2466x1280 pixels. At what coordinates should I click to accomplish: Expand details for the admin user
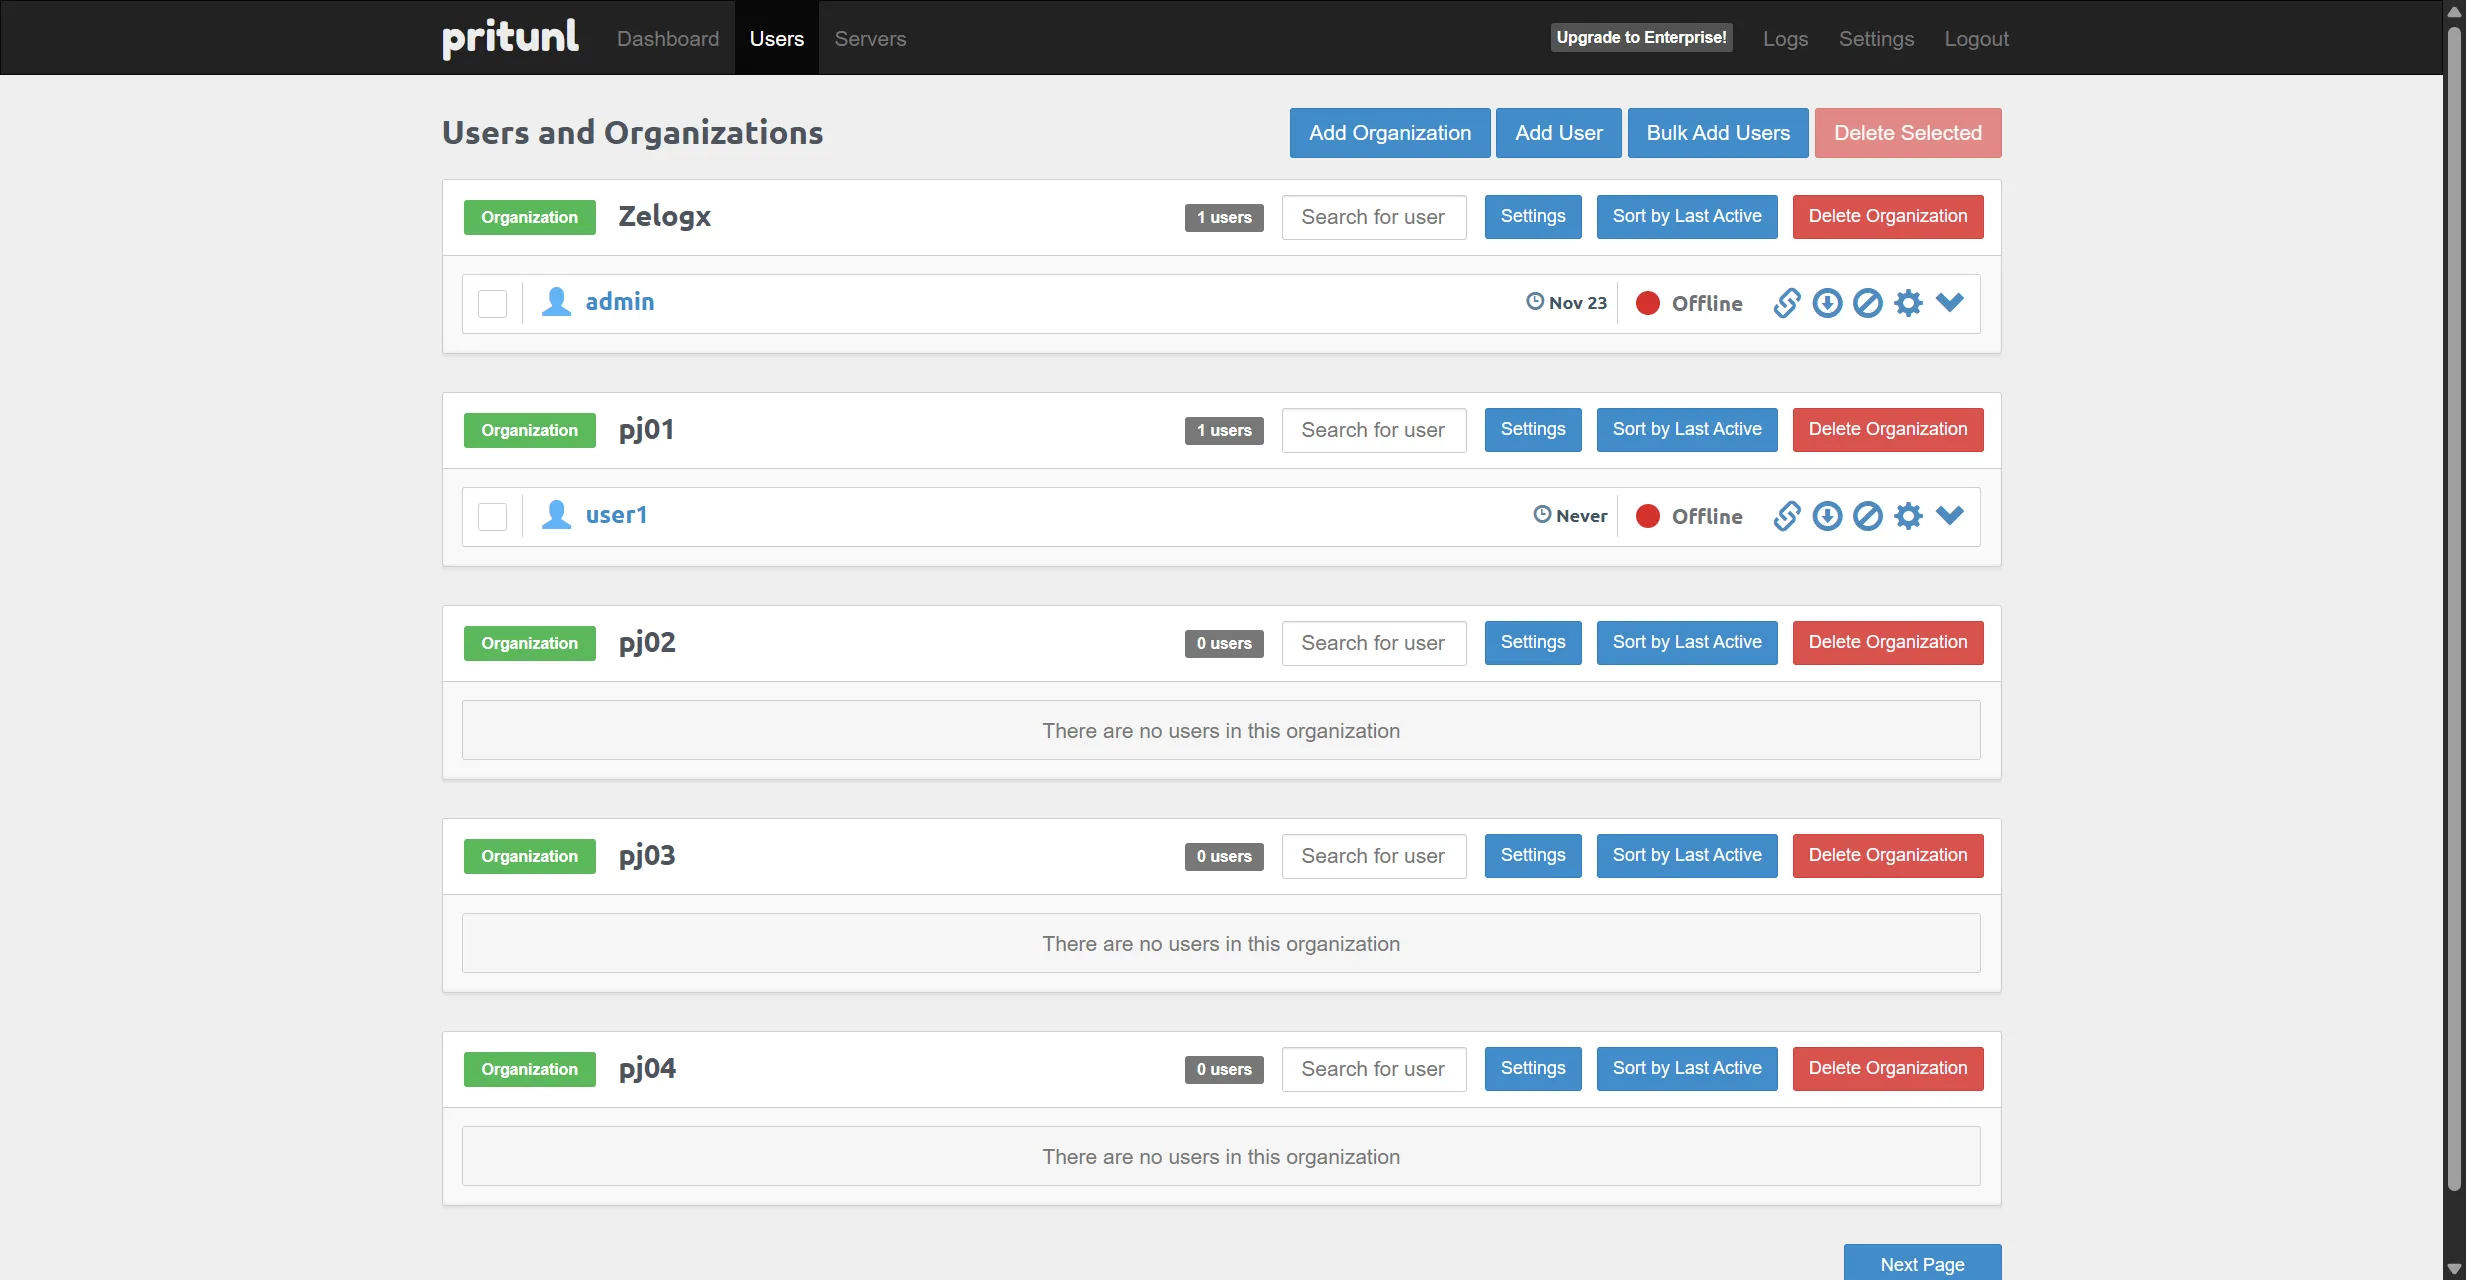point(1950,303)
